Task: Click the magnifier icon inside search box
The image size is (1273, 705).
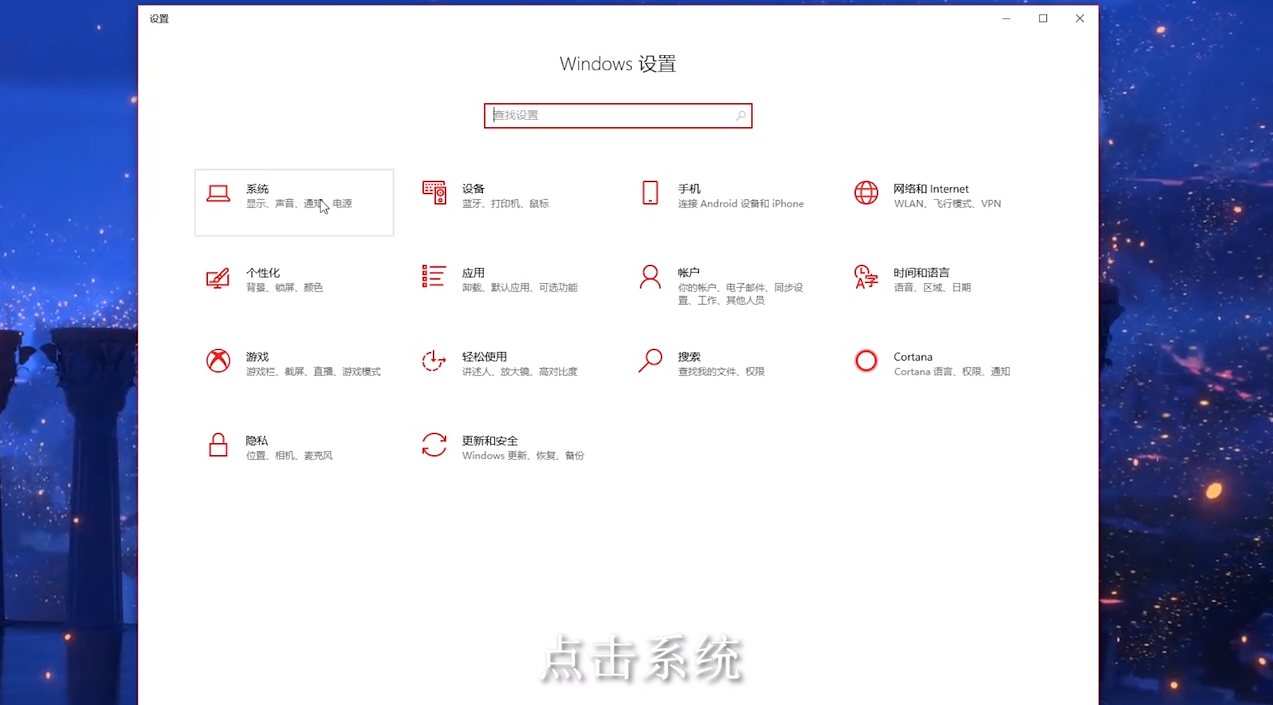Action: tap(741, 116)
